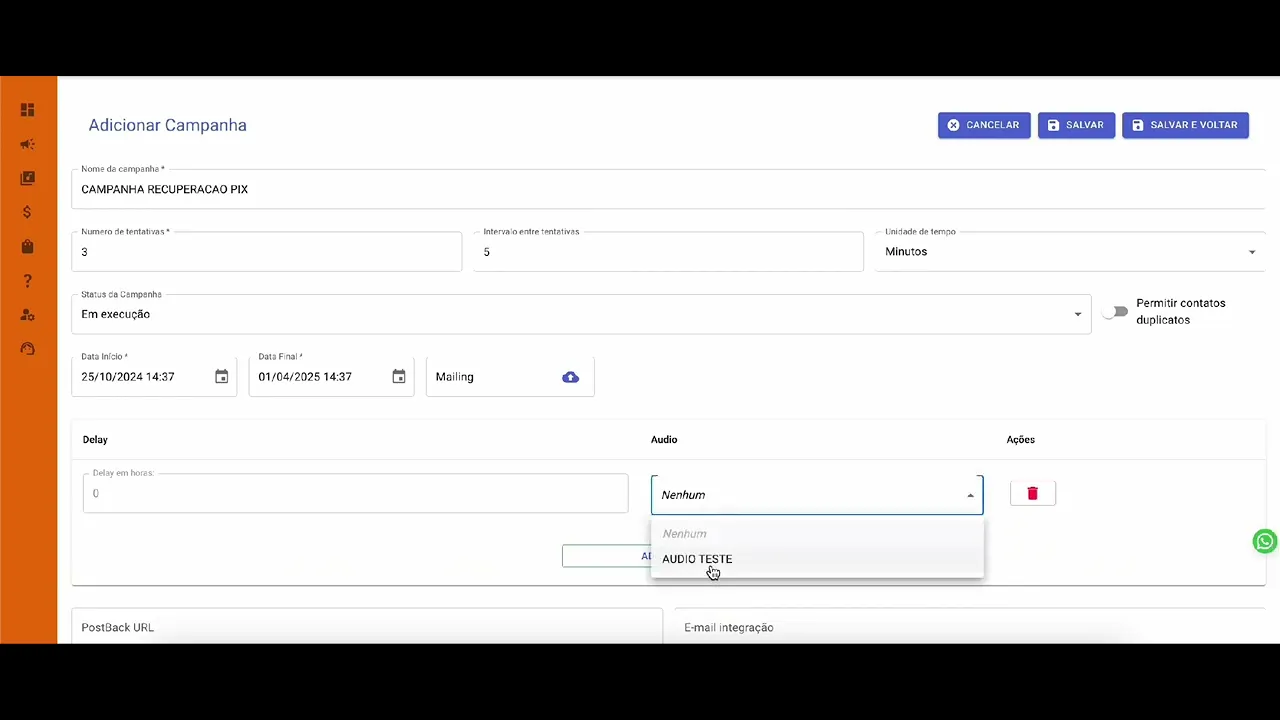The width and height of the screenshot is (1280, 720).
Task: Open the Data Início calendar picker icon
Action: coord(222,377)
